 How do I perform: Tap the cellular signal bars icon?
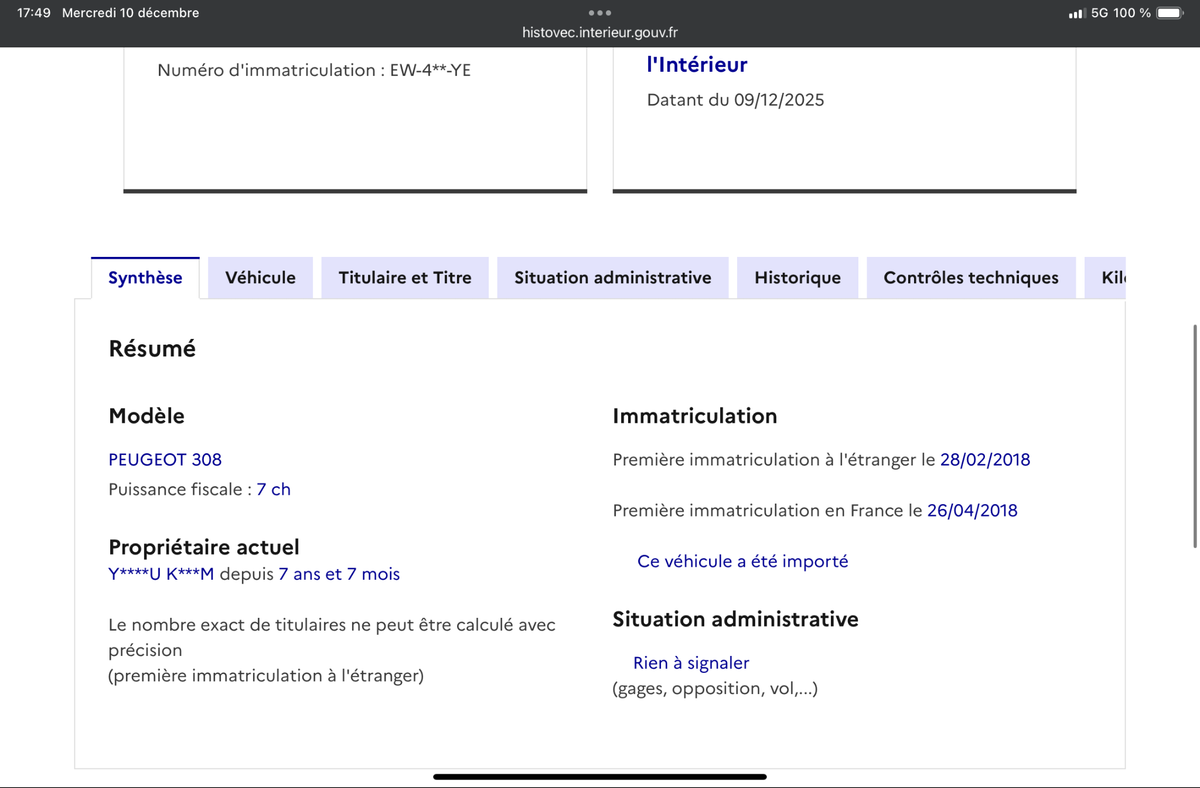click(x=1076, y=13)
